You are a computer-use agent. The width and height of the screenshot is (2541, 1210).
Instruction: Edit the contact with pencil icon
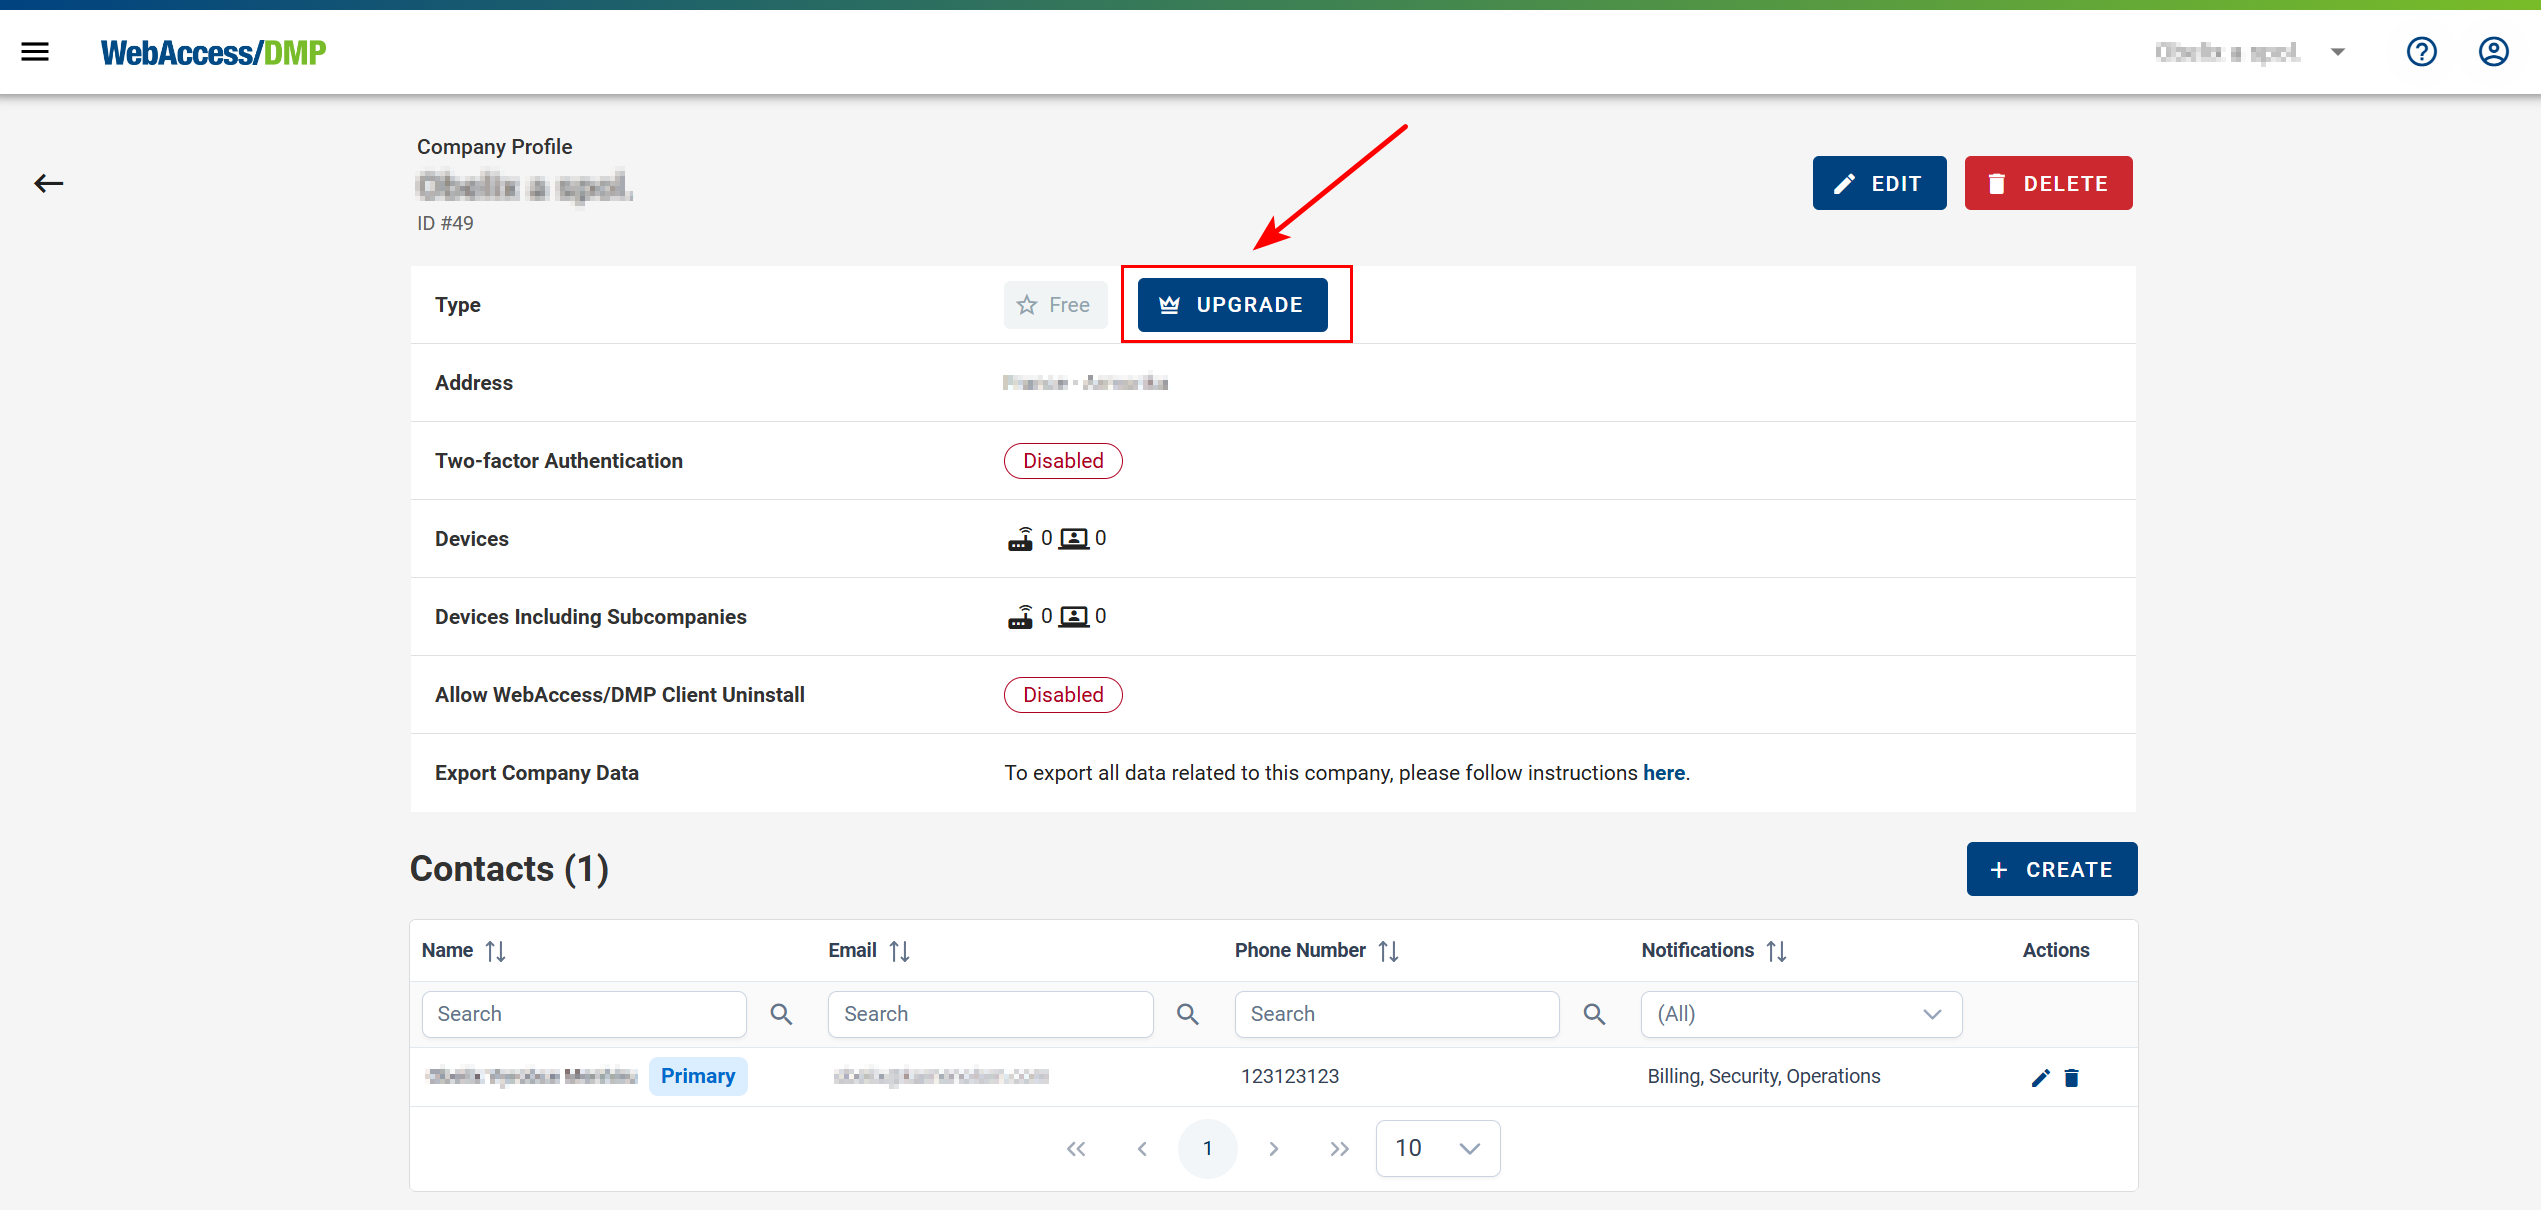pyautogui.click(x=2040, y=1077)
